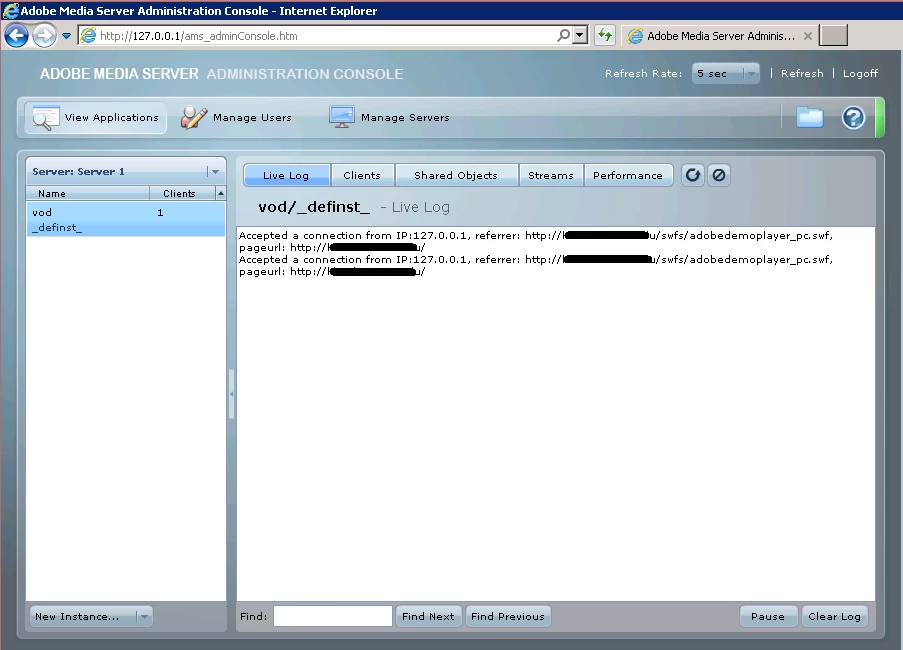
Task: Close the Adobe Media Server browser tab
Action: (x=807, y=36)
